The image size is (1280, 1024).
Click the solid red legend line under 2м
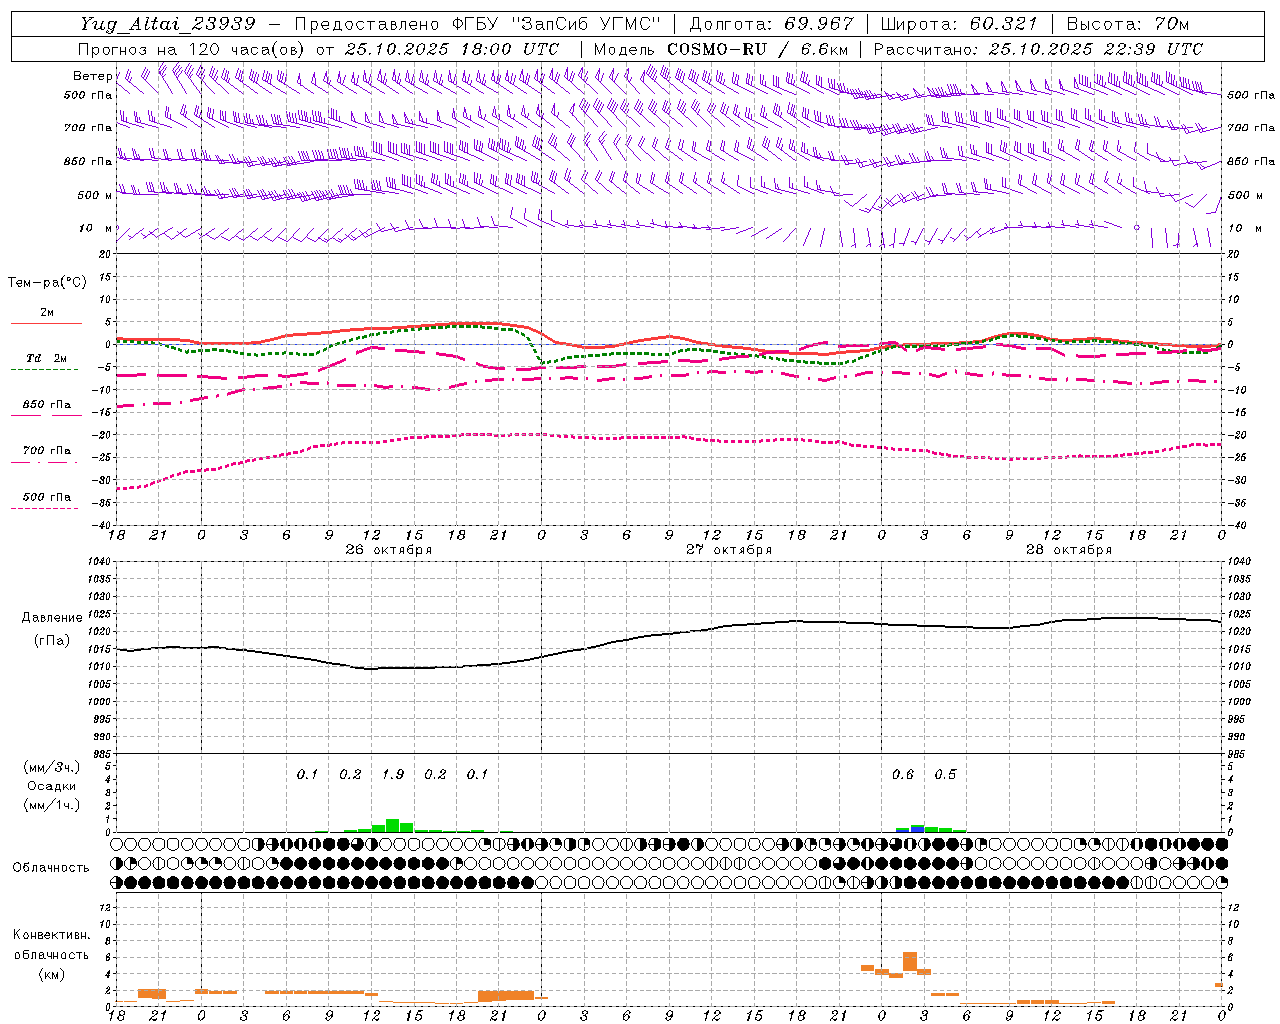[x=46, y=324]
